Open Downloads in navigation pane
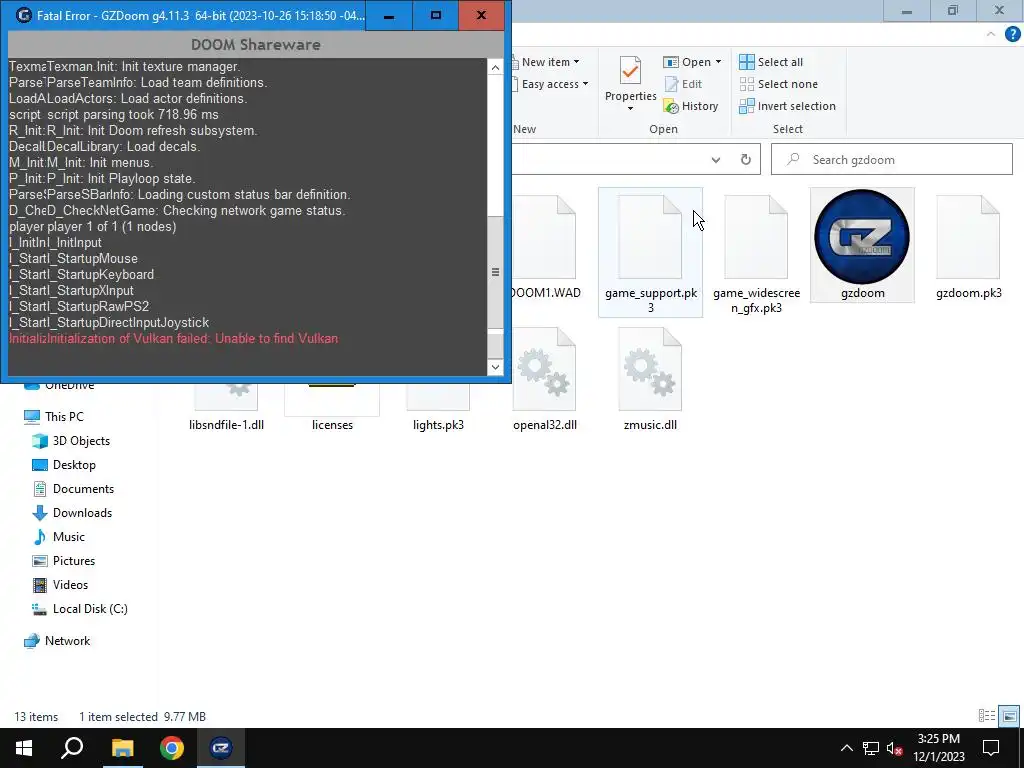1024x768 pixels. [72, 513]
